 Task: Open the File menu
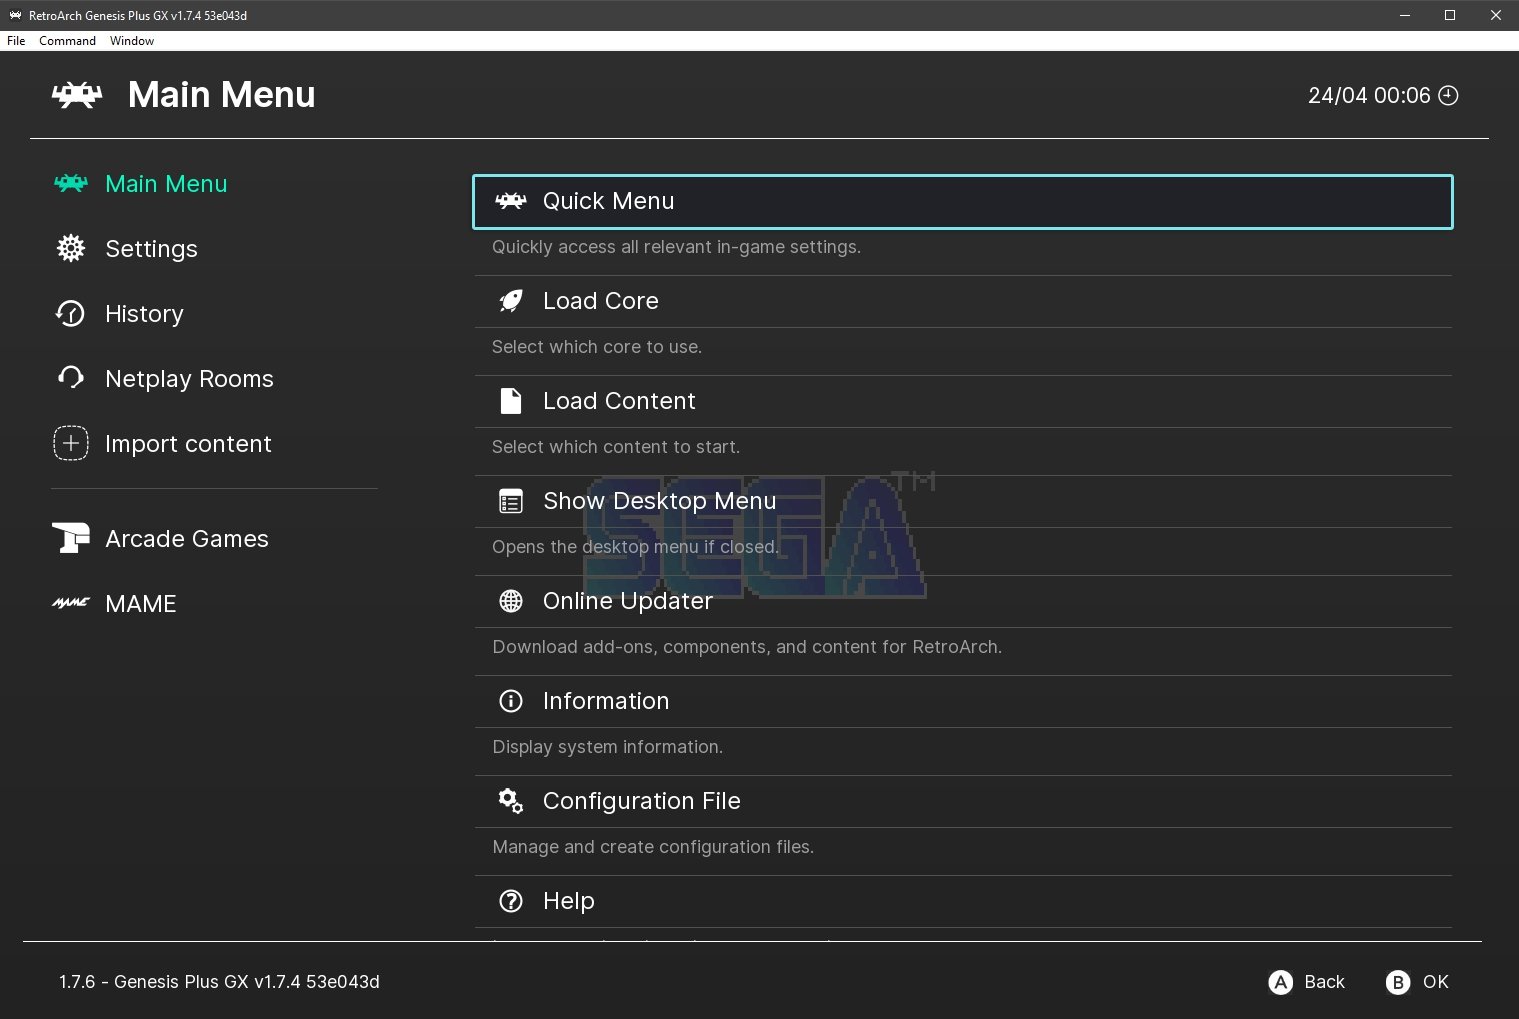[16, 41]
